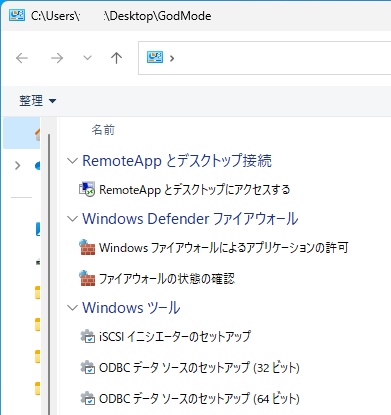Collapse the Windows Defender ファイアウォール group
The image size is (391, 415).
point(72,219)
